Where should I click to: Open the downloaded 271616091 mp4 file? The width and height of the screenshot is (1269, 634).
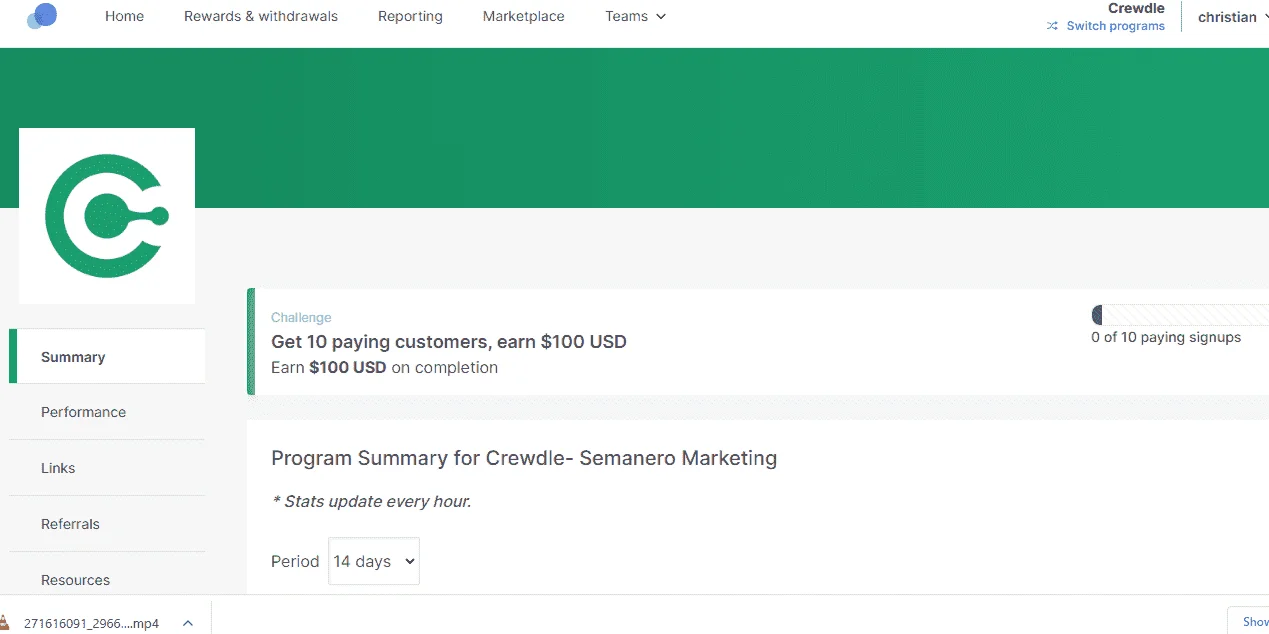(x=91, y=623)
